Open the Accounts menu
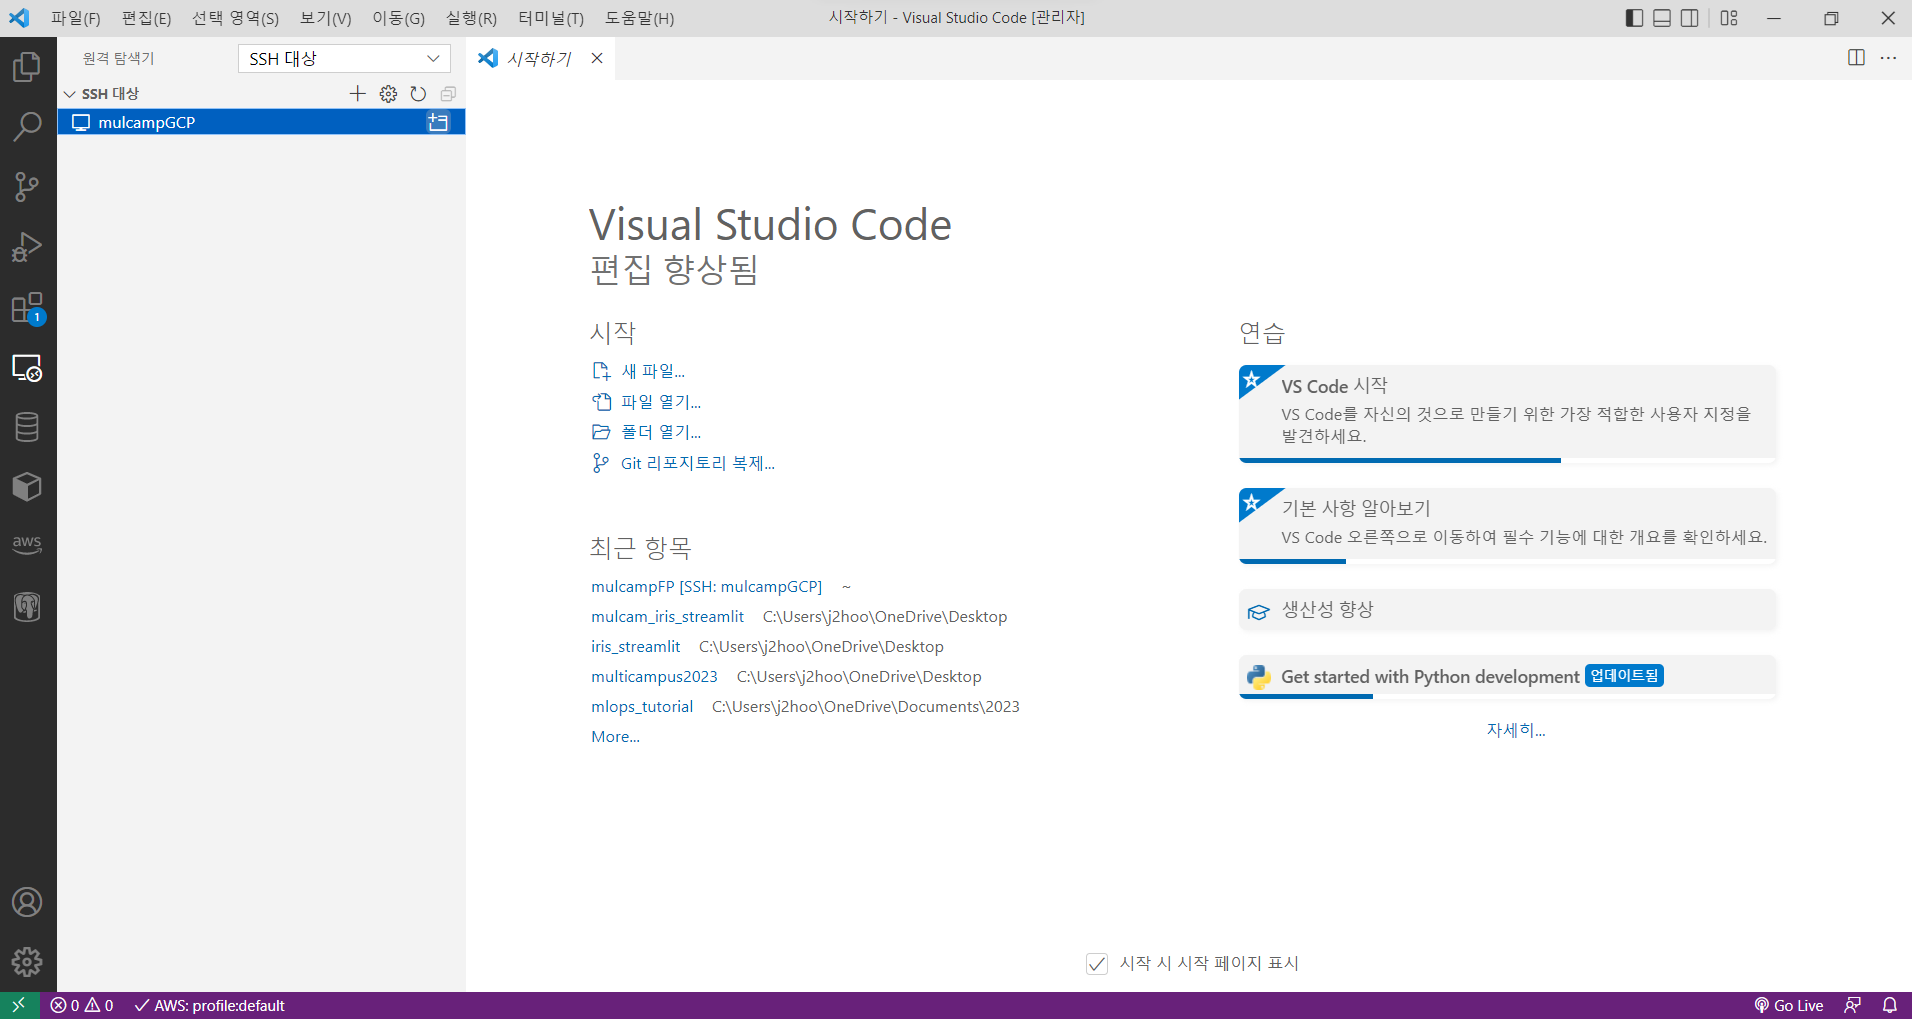Image resolution: width=1912 pixels, height=1019 pixels. pyautogui.click(x=27, y=902)
